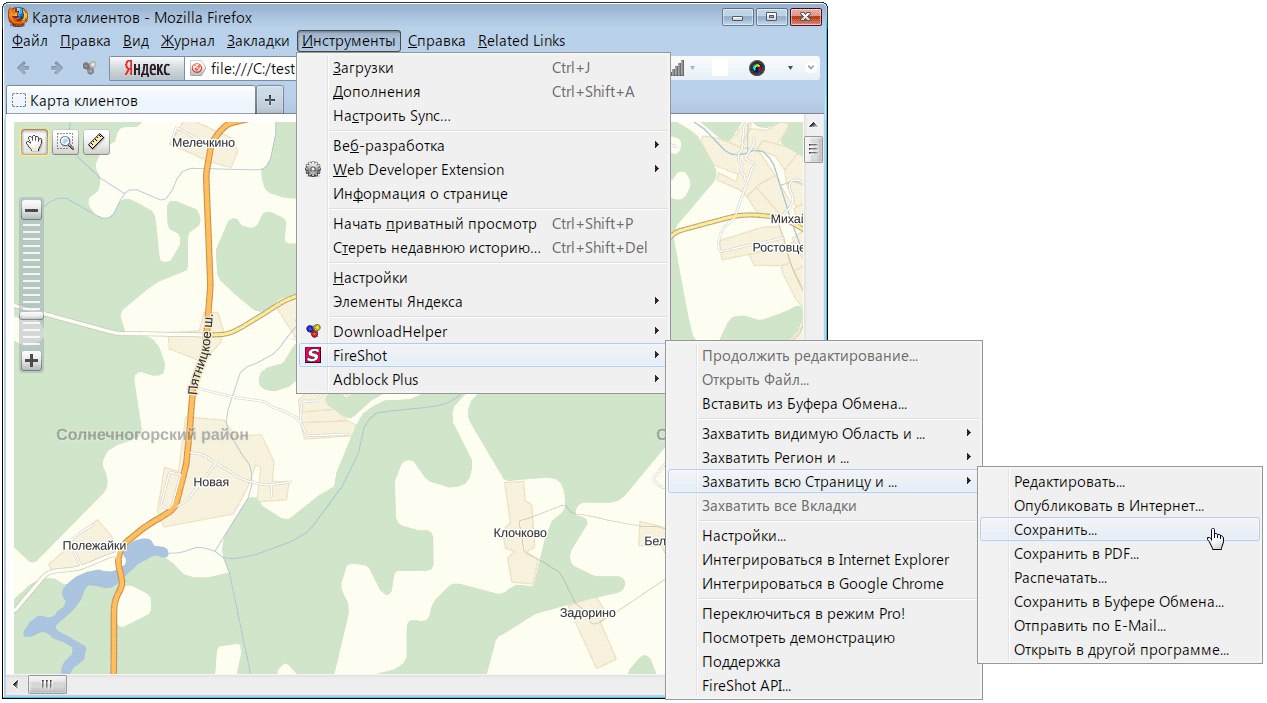This screenshot has width=1267, height=703.
Task: Open the Вид menu
Action: pyautogui.click(x=136, y=41)
